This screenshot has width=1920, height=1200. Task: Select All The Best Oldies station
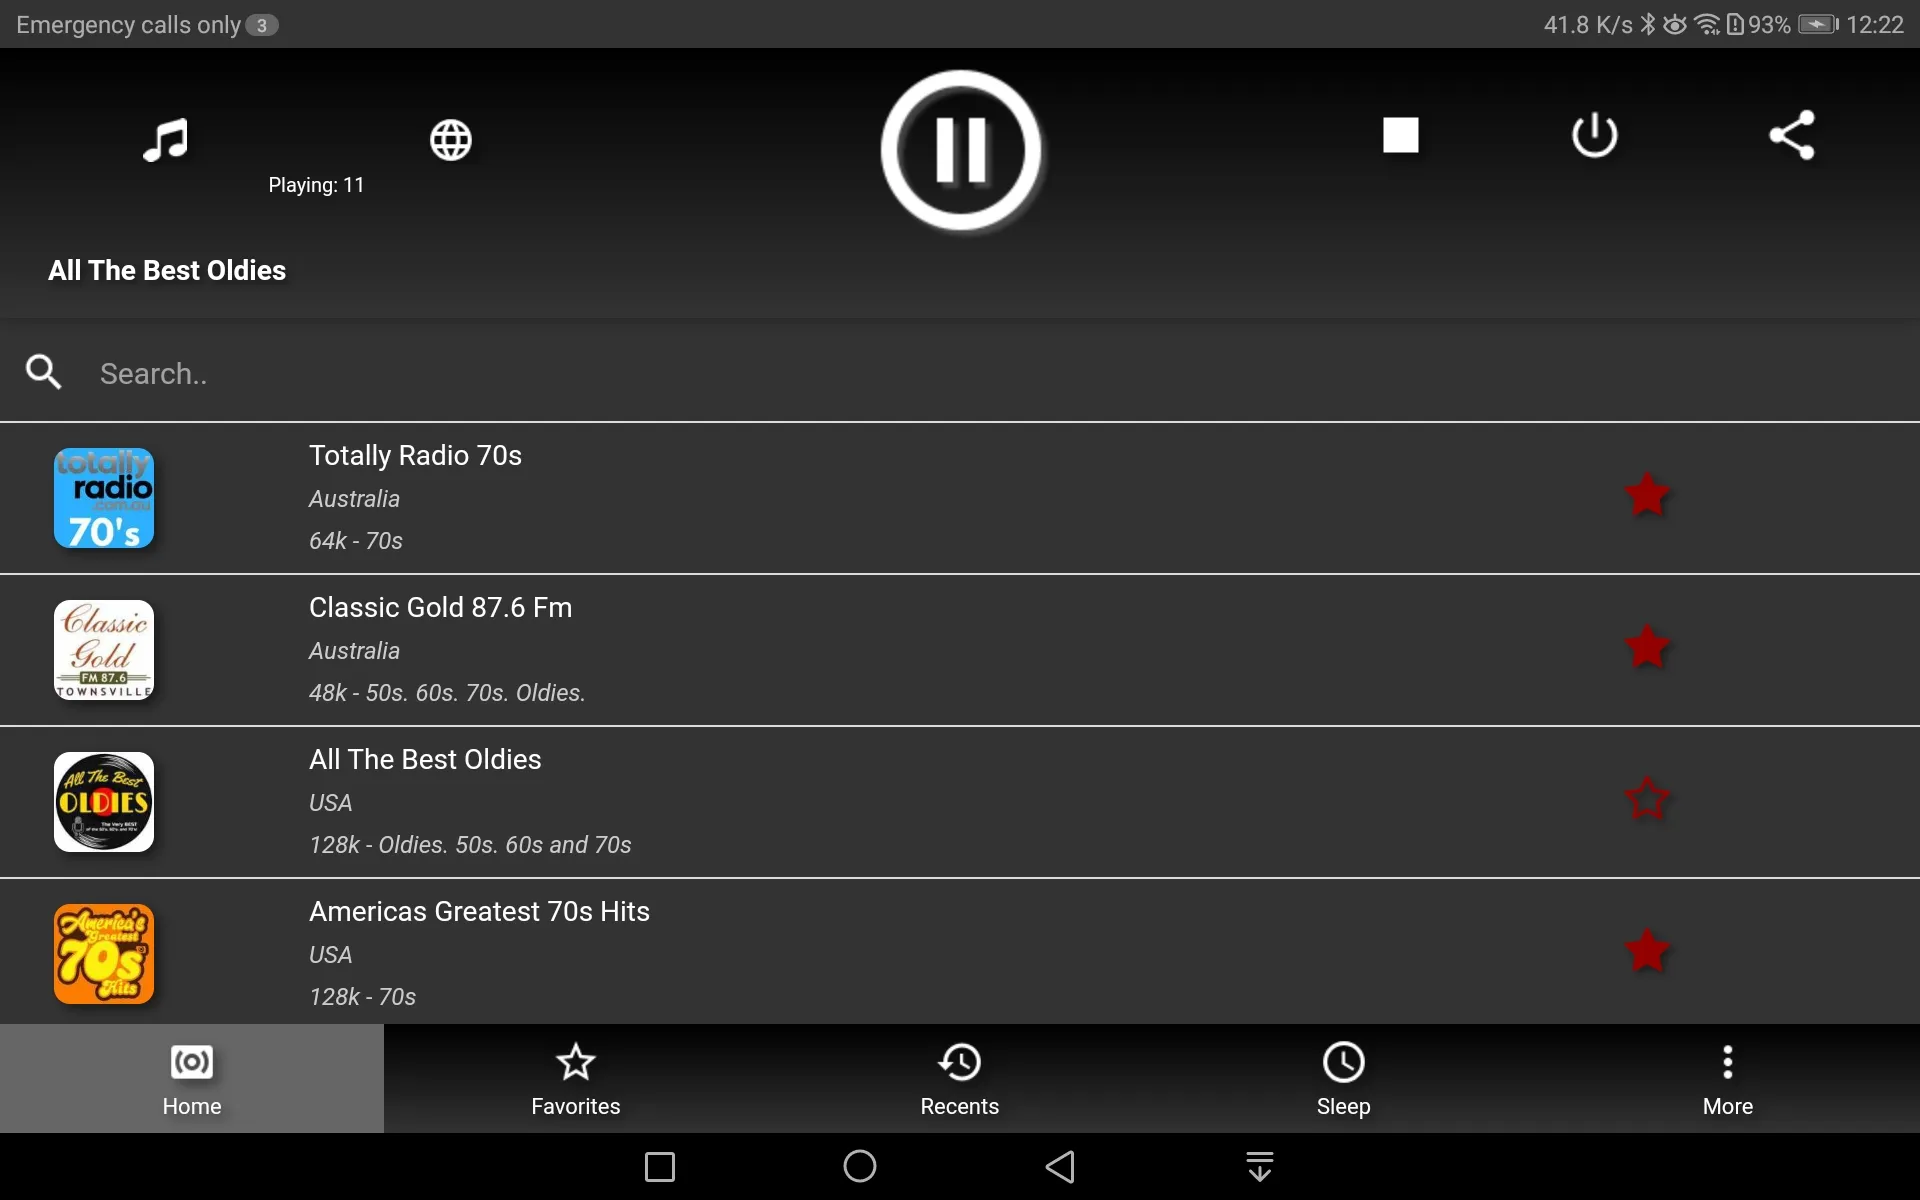pyautogui.click(x=959, y=800)
